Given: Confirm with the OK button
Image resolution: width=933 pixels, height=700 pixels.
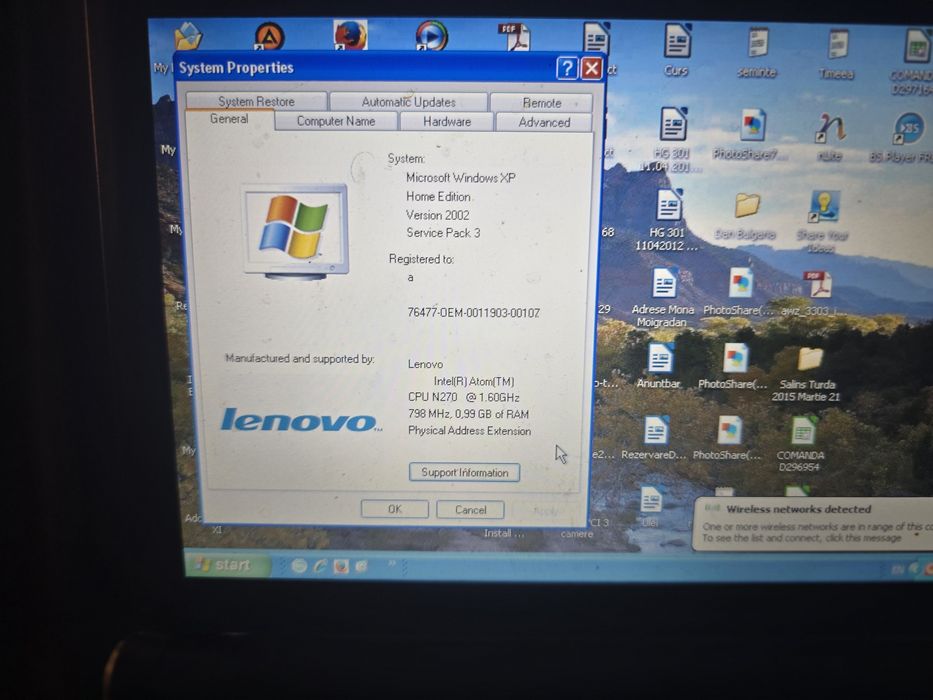Looking at the screenshot, I should tap(395, 509).
